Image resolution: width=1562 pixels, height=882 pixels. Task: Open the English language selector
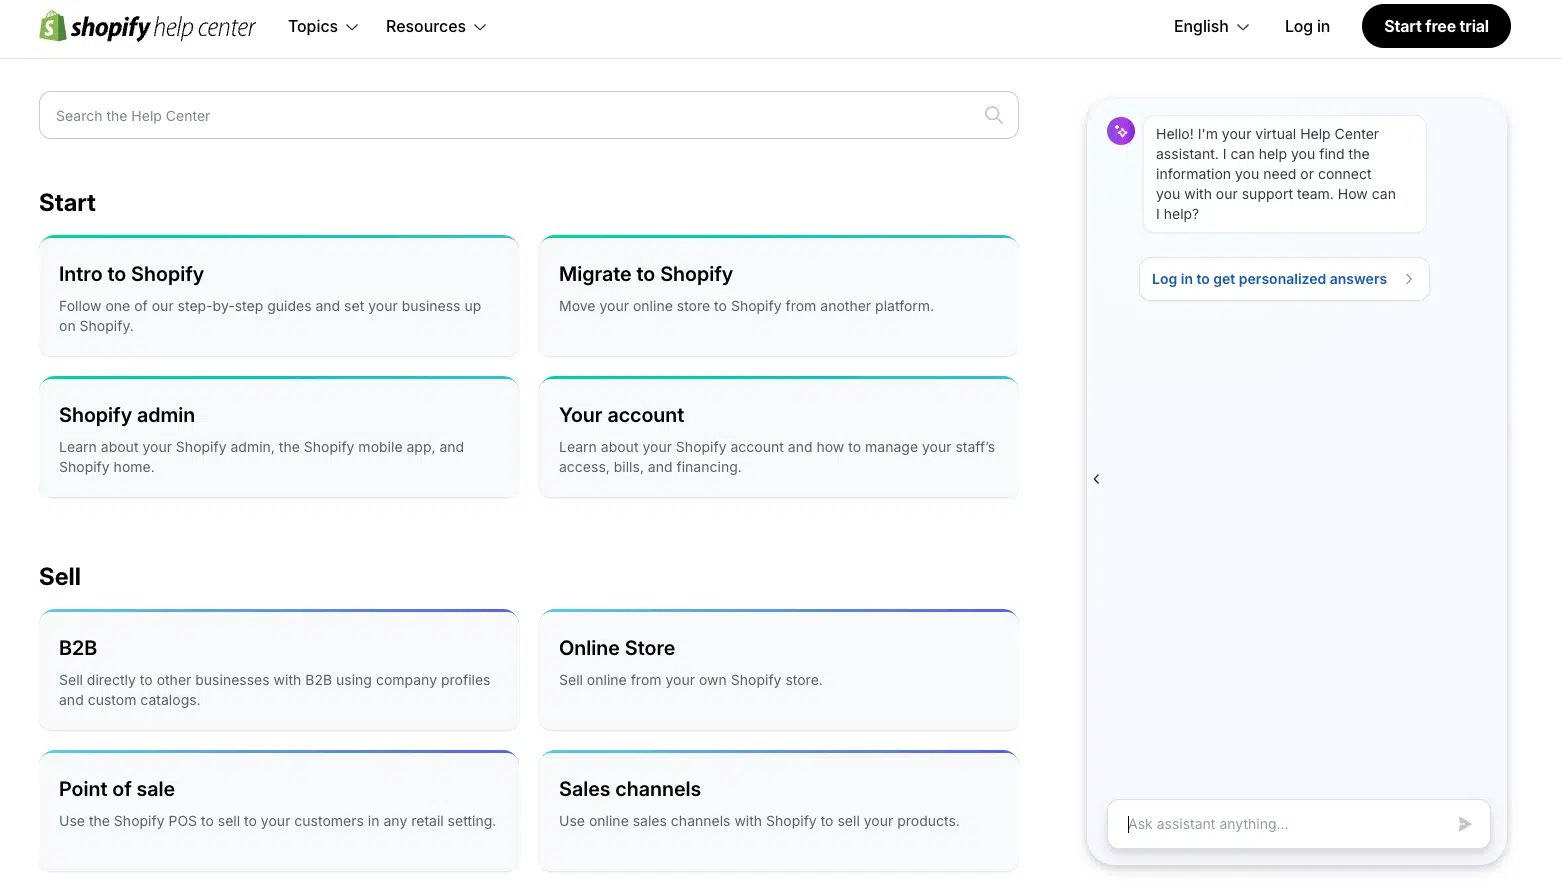[x=1211, y=27]
